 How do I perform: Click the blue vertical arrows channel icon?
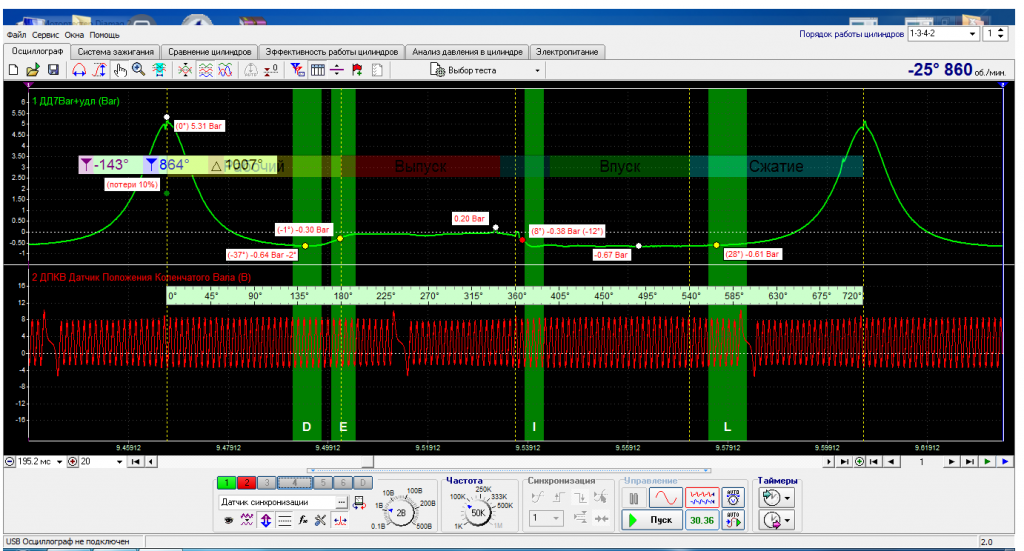click(266, 520)
